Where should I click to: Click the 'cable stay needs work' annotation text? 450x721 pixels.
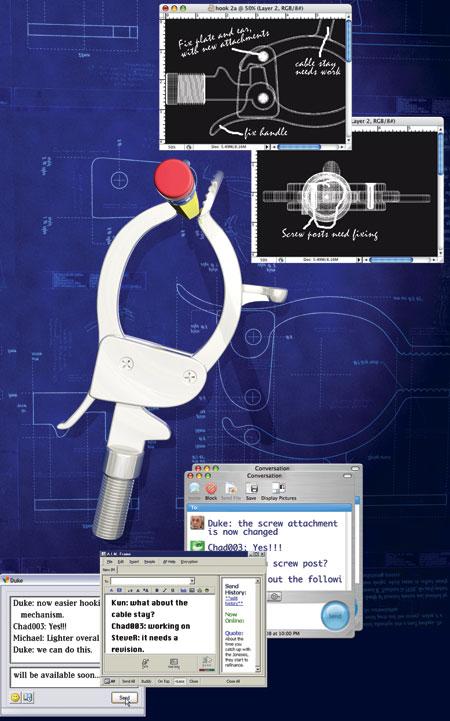318,67
